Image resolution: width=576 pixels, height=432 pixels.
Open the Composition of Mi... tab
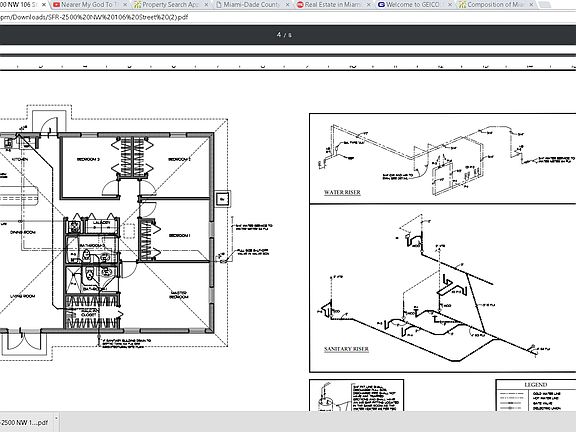point(496,5)
